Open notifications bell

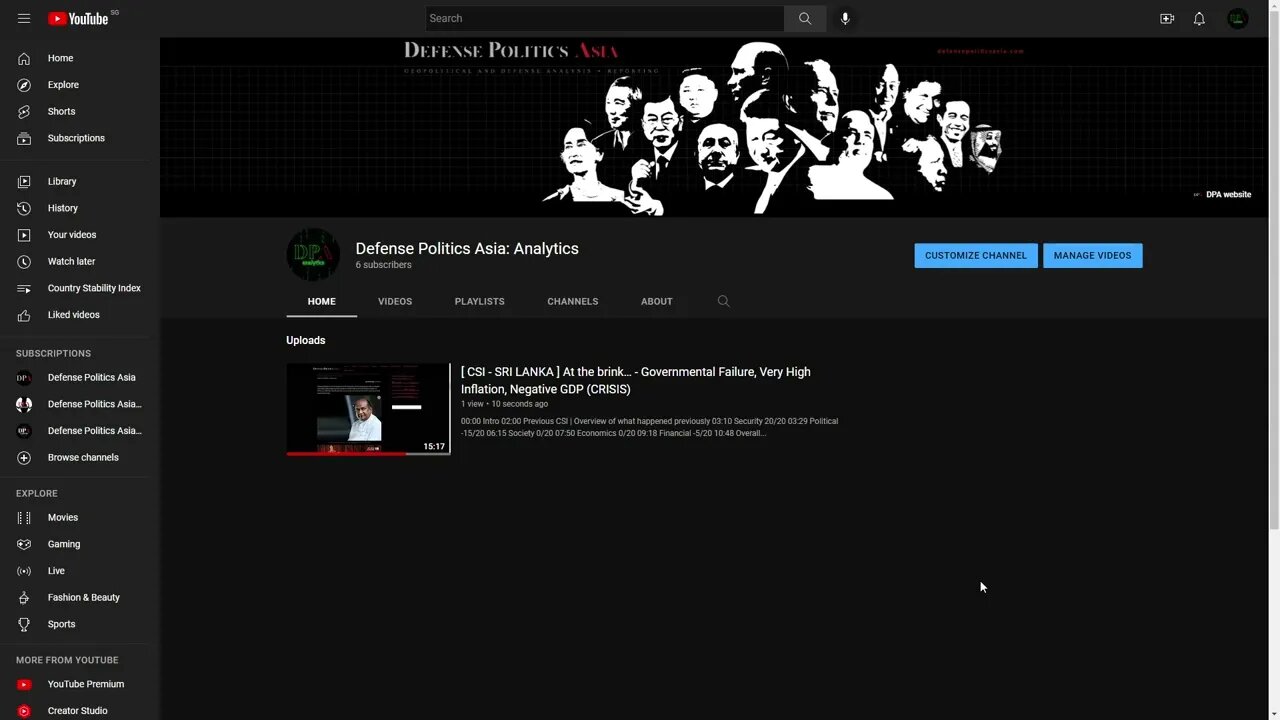[x=1199, y=18]
